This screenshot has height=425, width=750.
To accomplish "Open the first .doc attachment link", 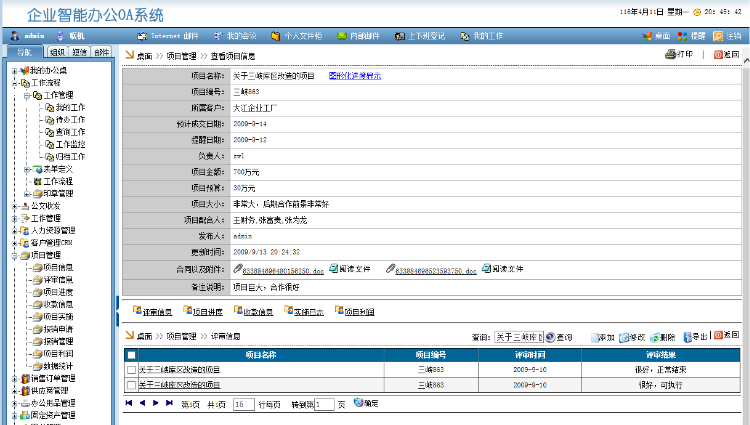I will coord(283,271).
